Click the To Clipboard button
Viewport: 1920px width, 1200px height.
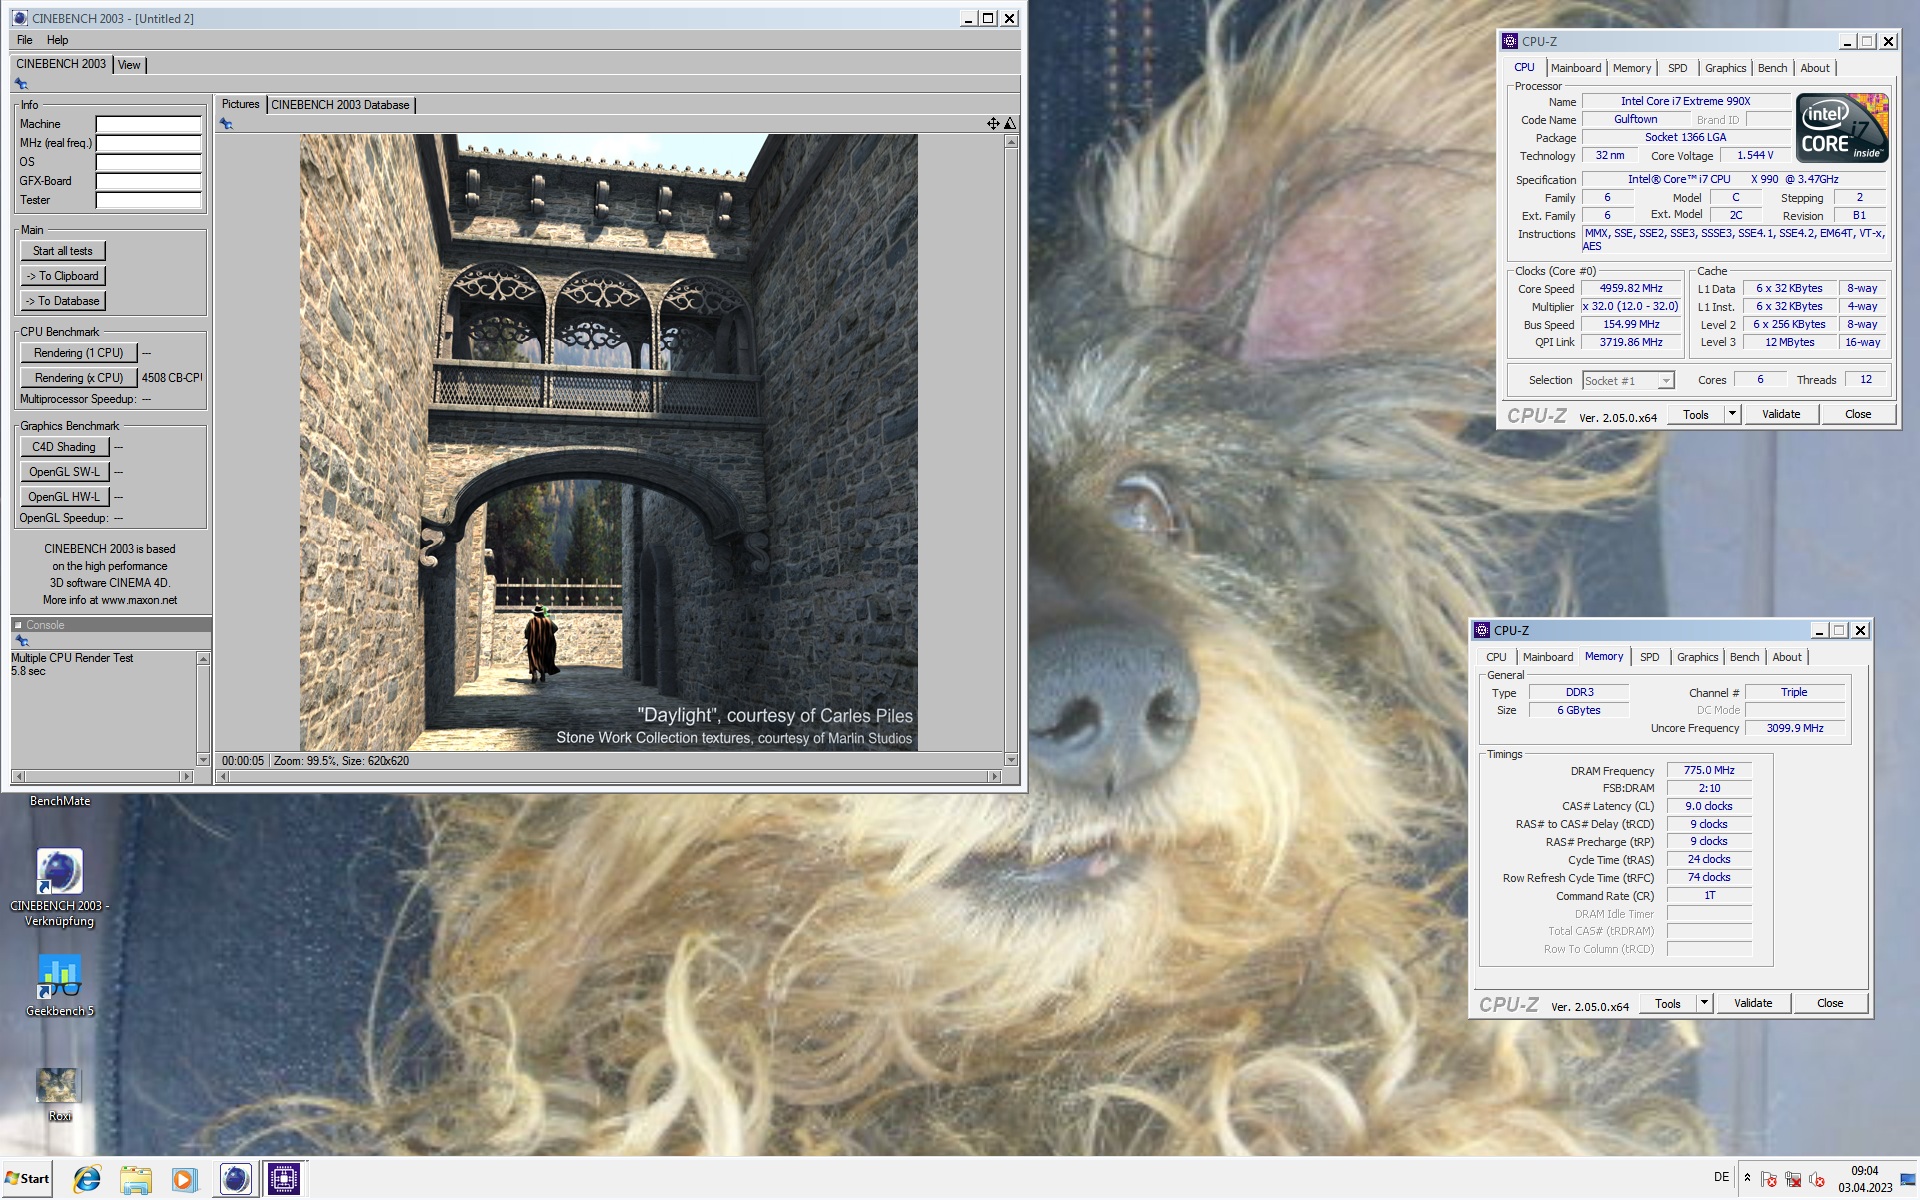[63, 276]
